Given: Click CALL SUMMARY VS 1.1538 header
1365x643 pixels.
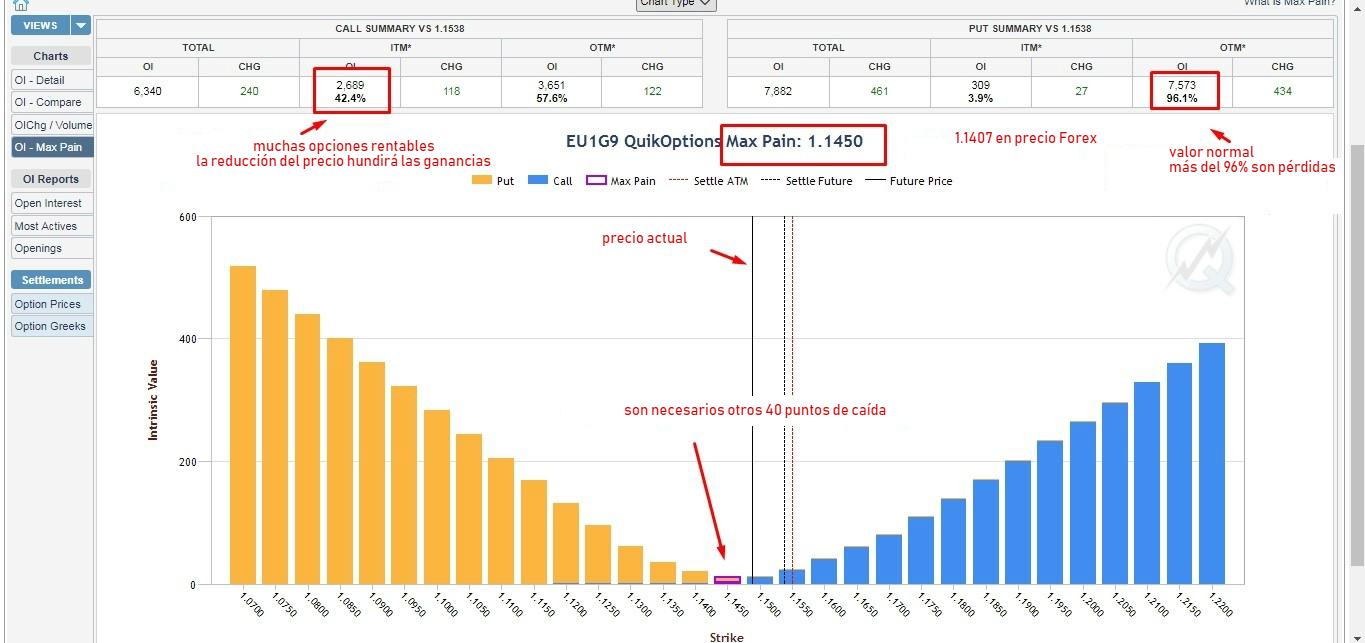Looking at the screenshot, I should tap(400, 29).
